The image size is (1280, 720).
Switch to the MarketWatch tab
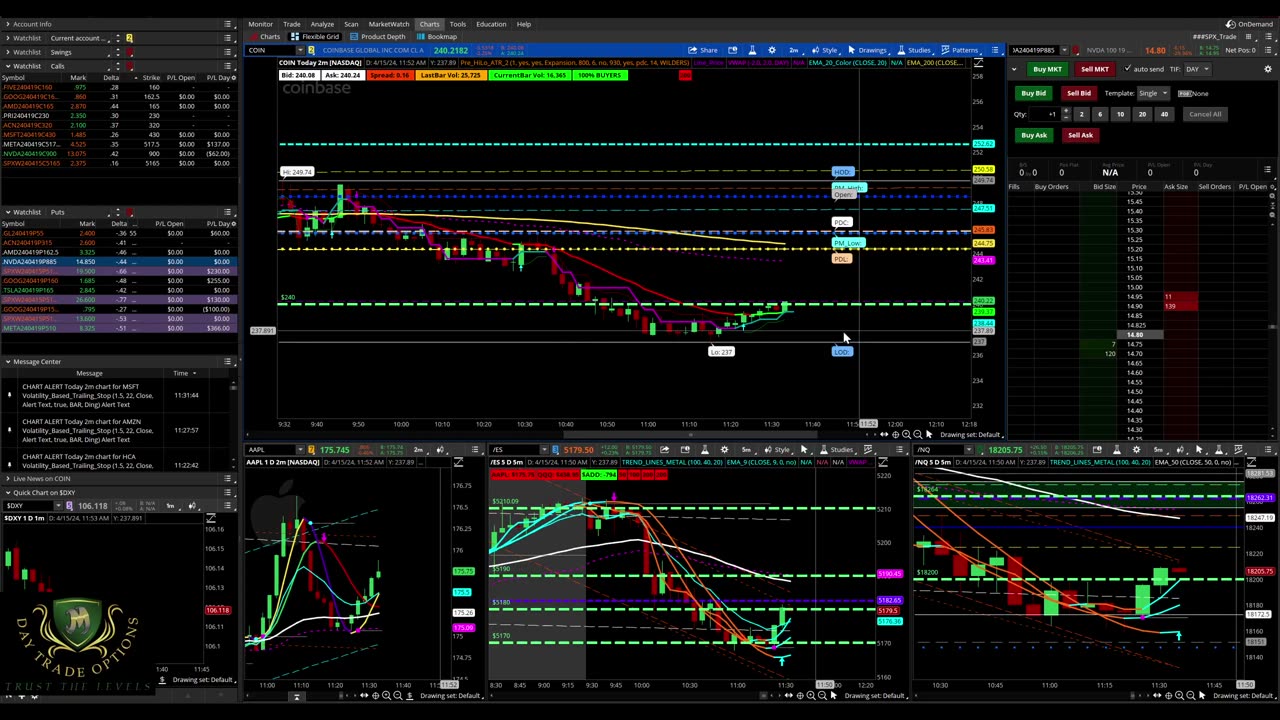pyautogui.click(x=388, y=24)
